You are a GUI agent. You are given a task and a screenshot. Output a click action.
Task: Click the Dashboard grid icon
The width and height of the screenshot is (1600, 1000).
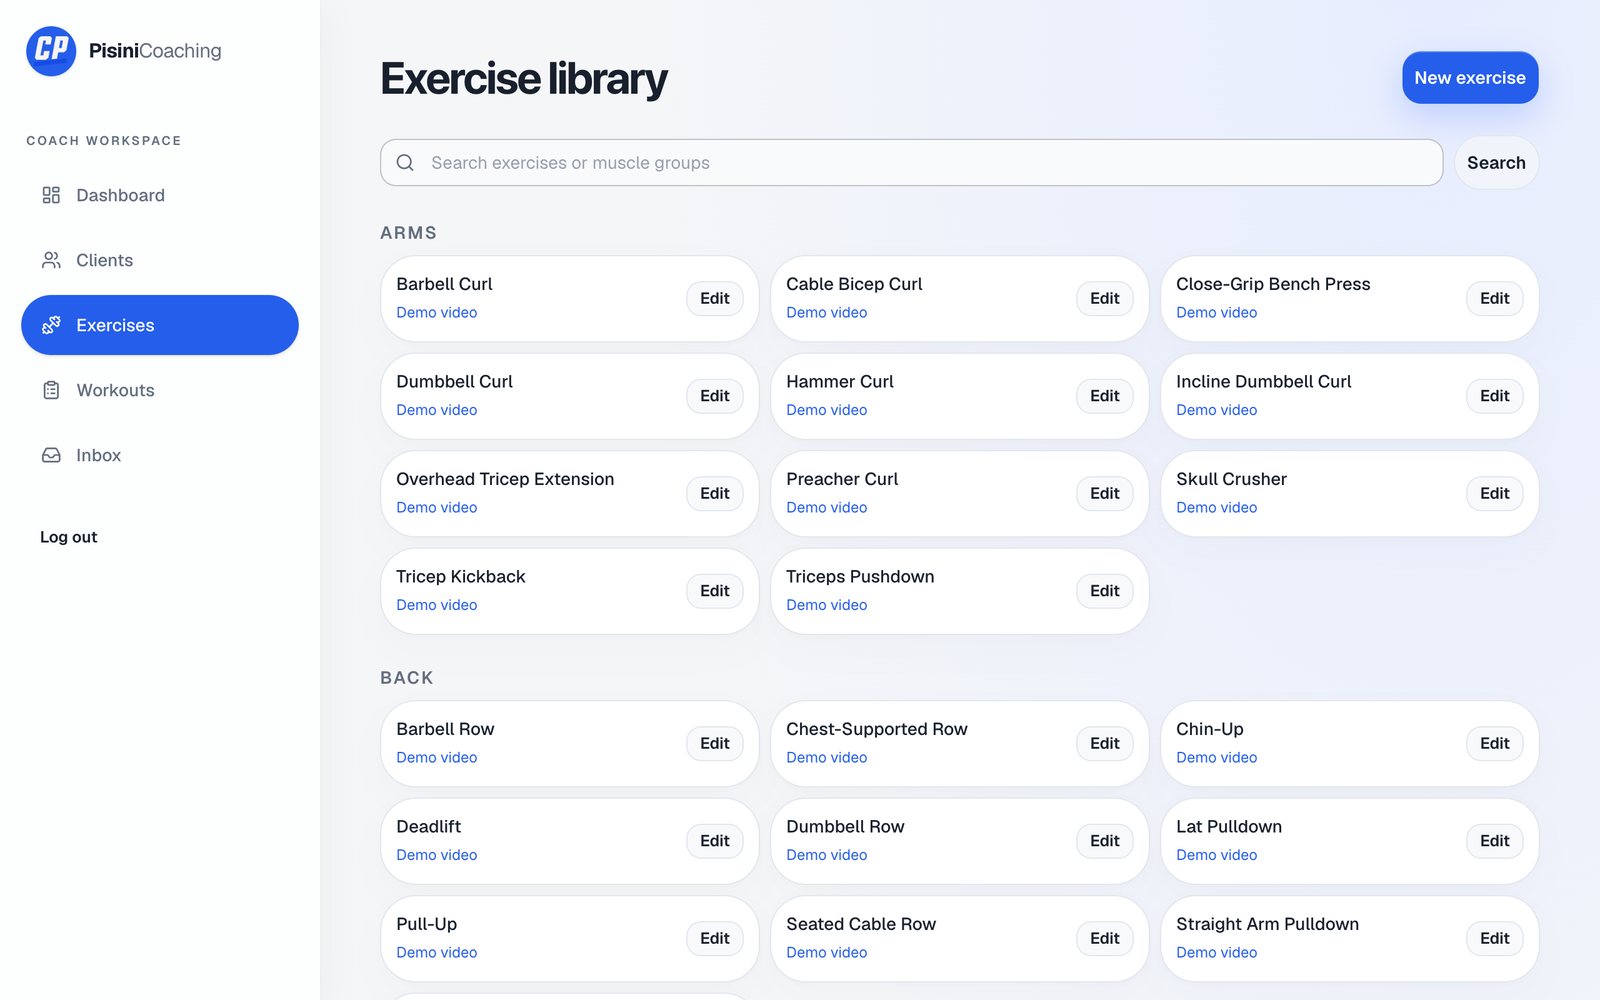51,195
